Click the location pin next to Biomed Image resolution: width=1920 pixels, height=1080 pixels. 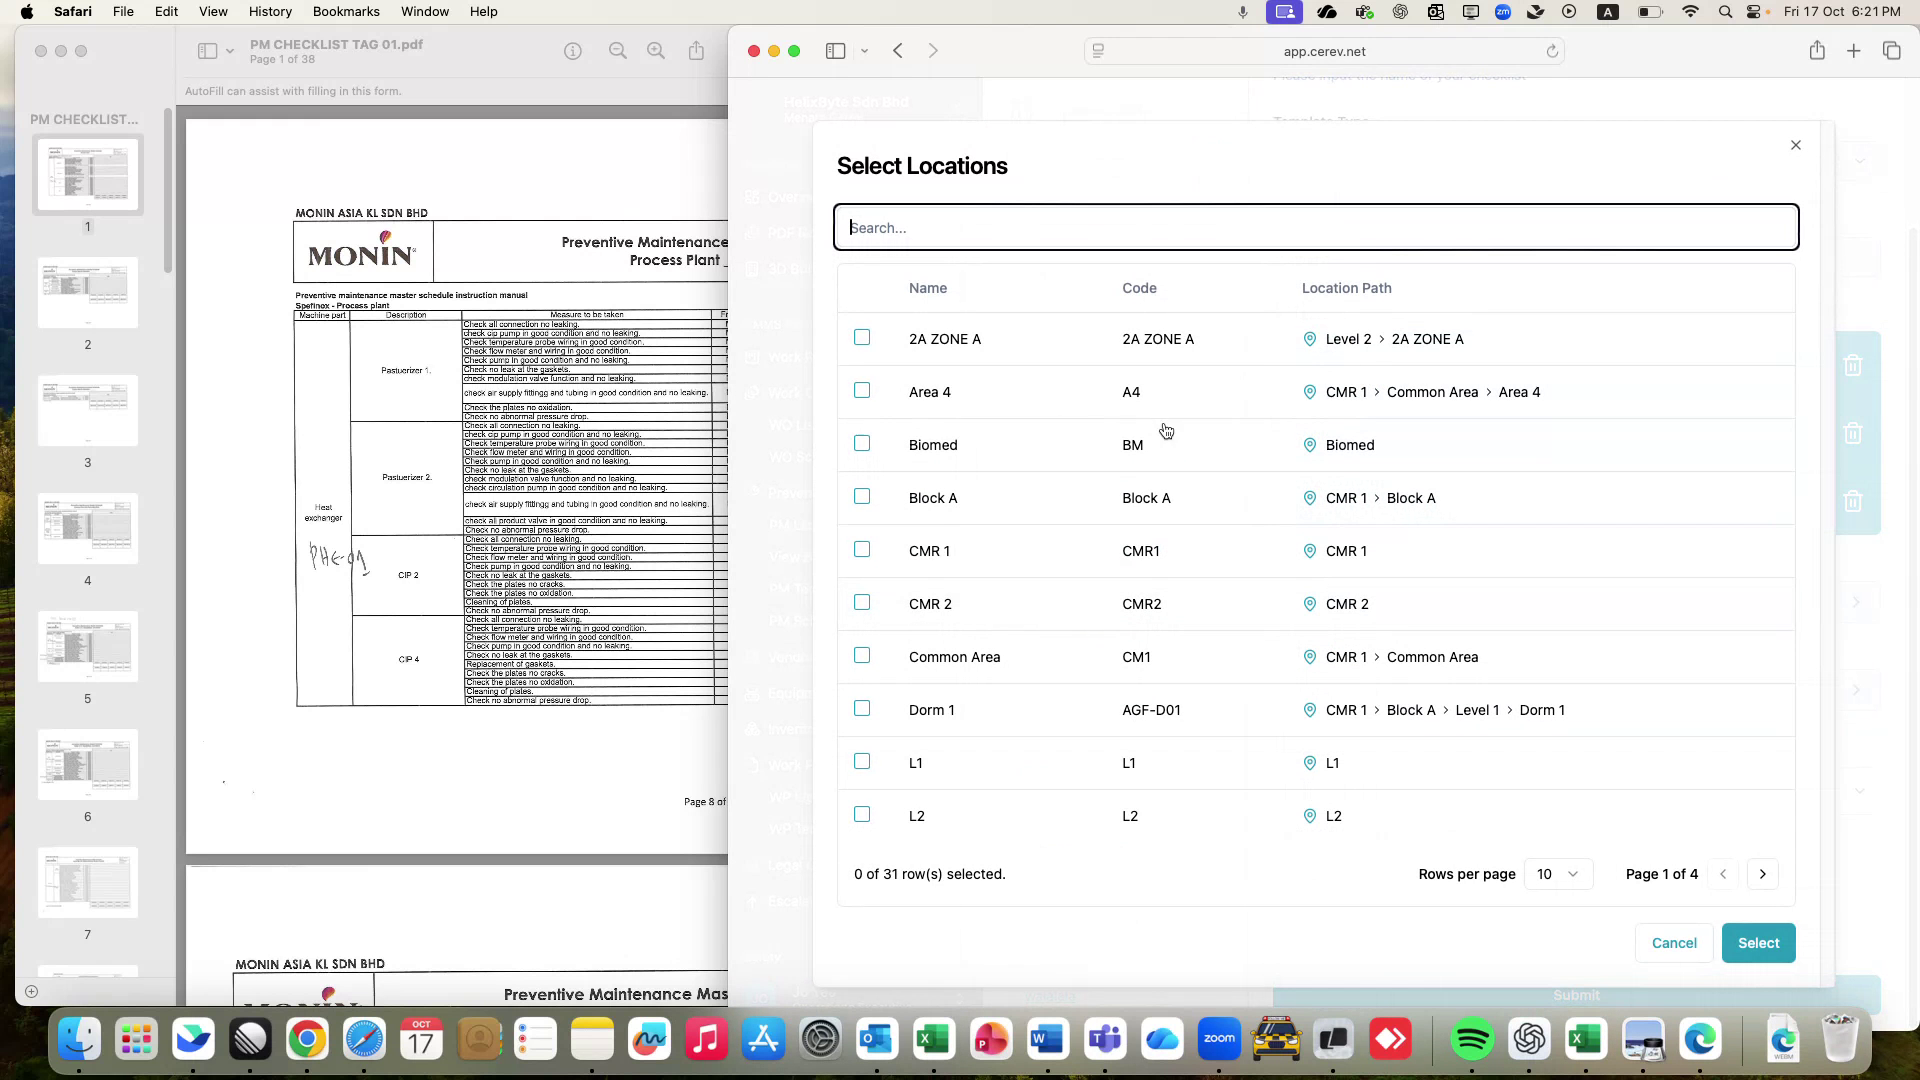point(1309,445)
